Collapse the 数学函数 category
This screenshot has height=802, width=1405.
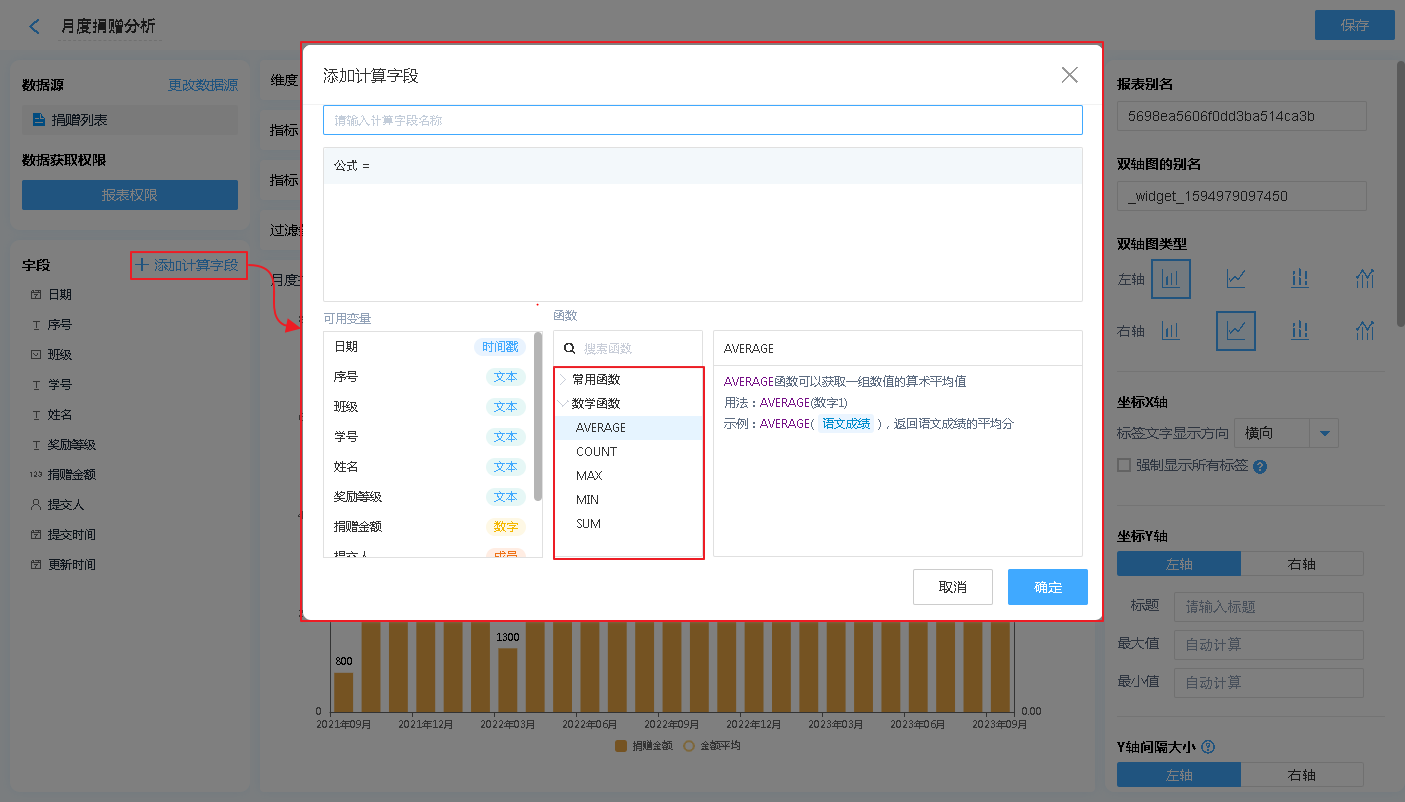[564, 404]
